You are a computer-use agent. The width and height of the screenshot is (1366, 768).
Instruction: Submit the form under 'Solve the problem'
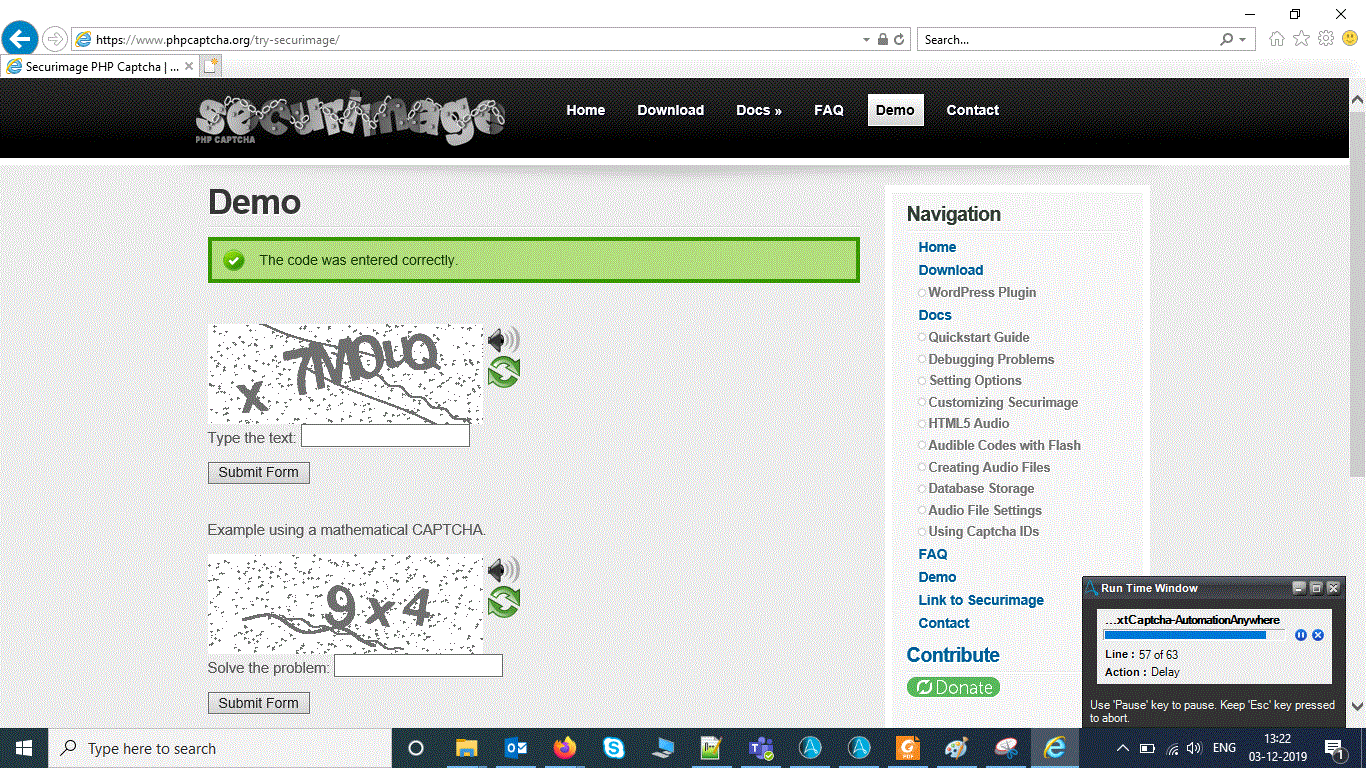259,703
